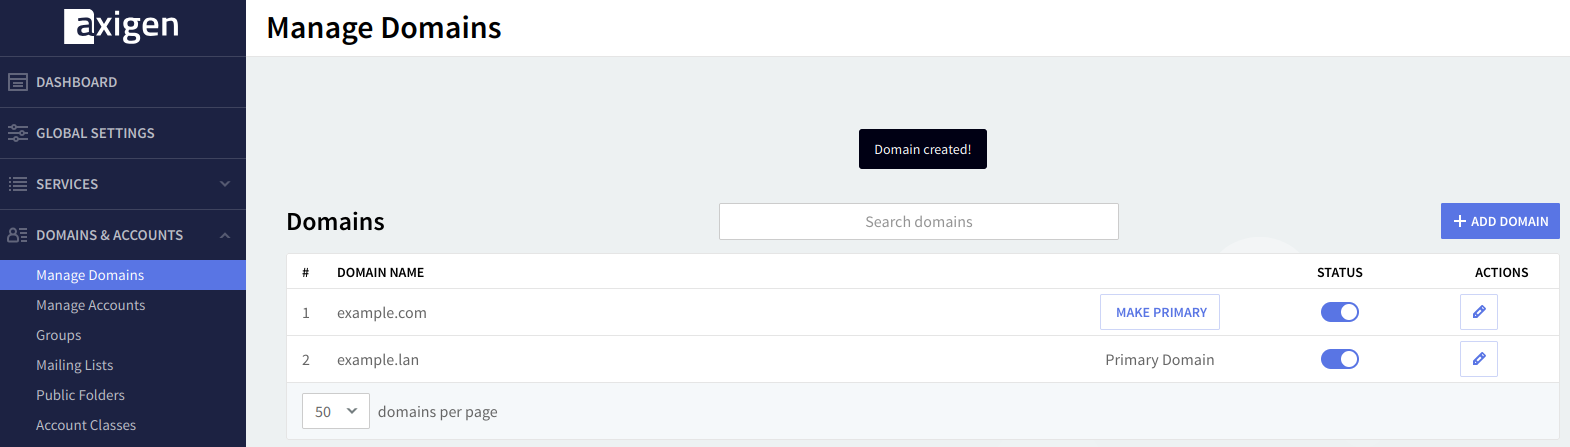Open Public Folders in the sidebar
This screenshot has width=1570, height=447.
tap(80, 395)
